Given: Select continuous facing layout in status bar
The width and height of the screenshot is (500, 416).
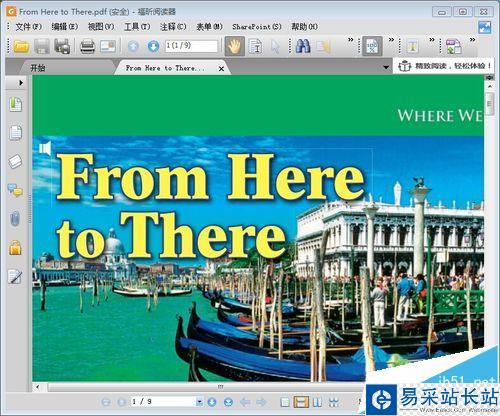Looking at the screenshot, I should [x=334, y=402].
